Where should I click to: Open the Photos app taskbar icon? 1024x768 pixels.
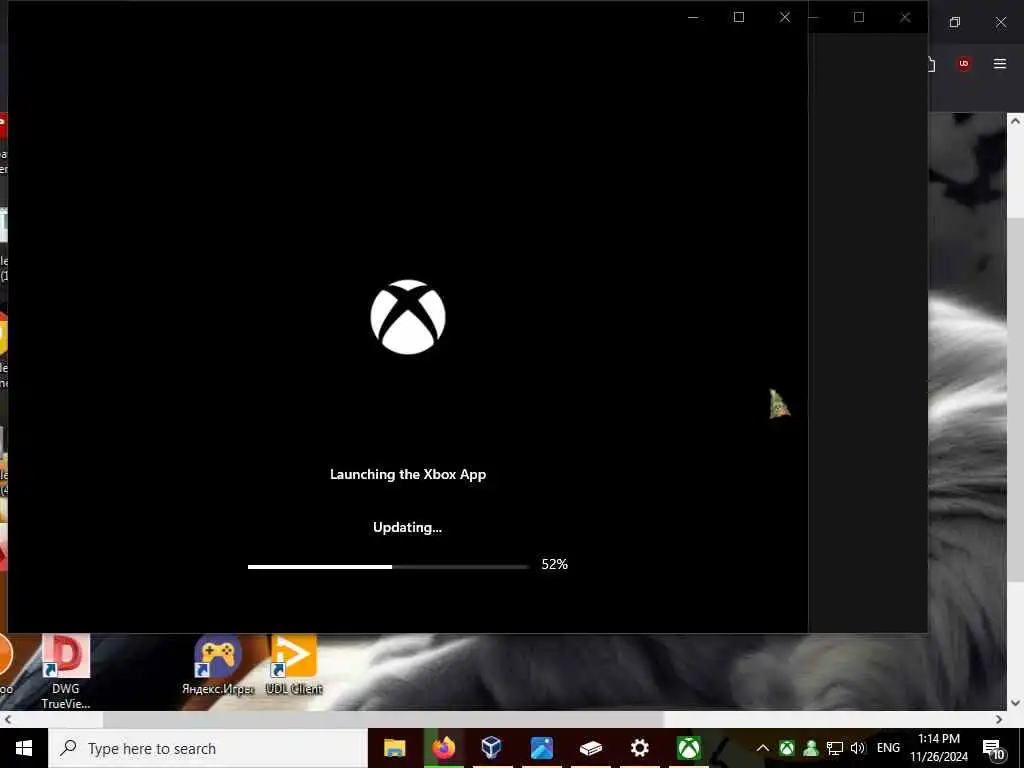541,748
